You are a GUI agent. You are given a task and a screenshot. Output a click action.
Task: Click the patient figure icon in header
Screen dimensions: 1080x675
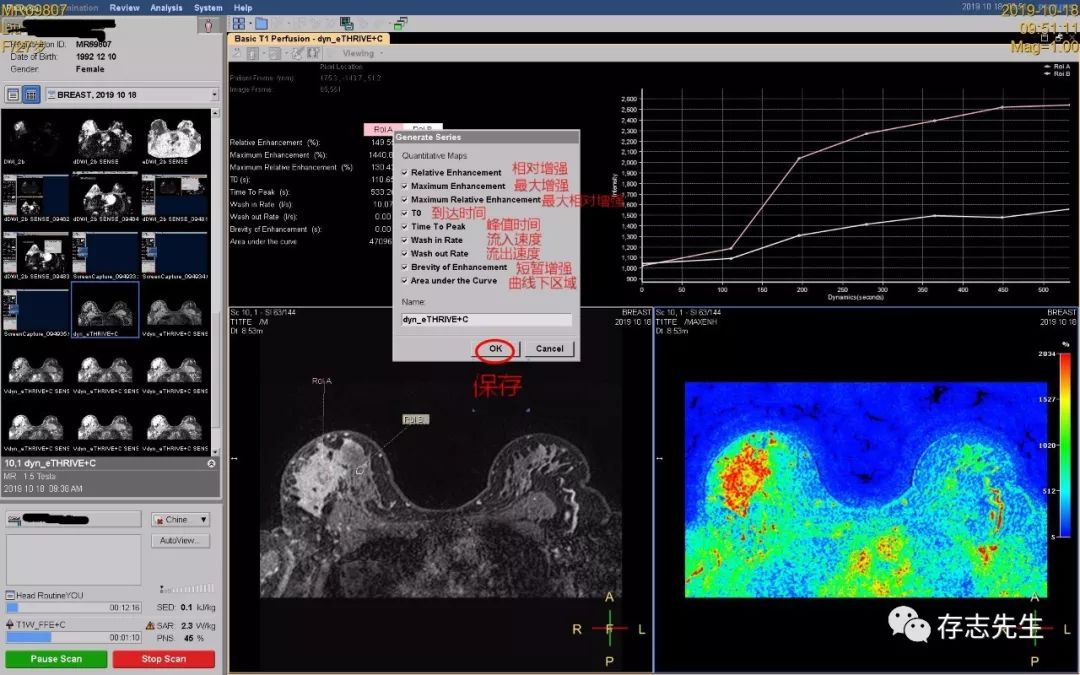[207, 26]
